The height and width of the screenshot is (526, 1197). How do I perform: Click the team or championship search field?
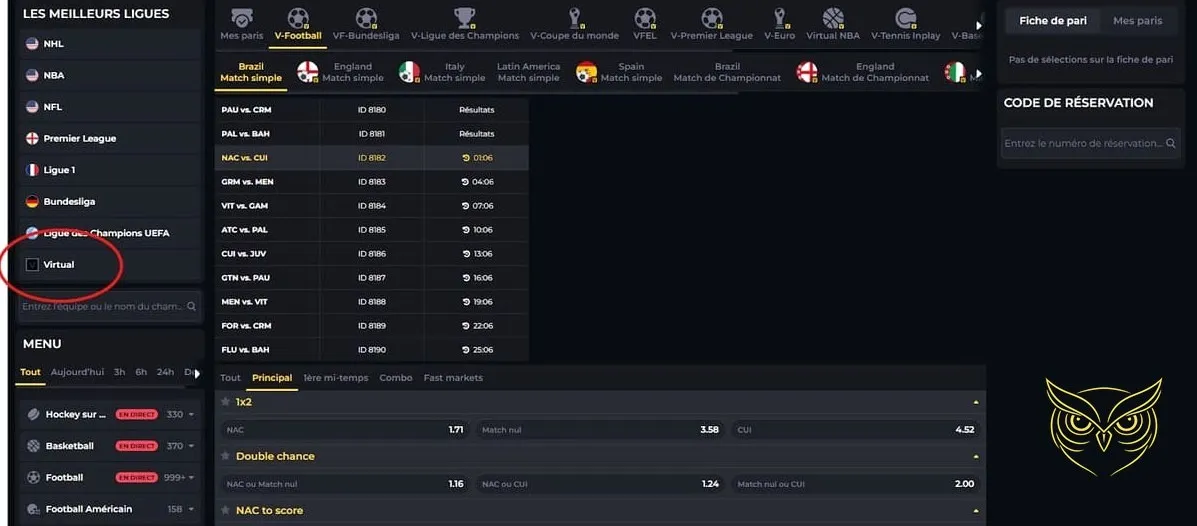pyautogui.click(x=102, y=307)
